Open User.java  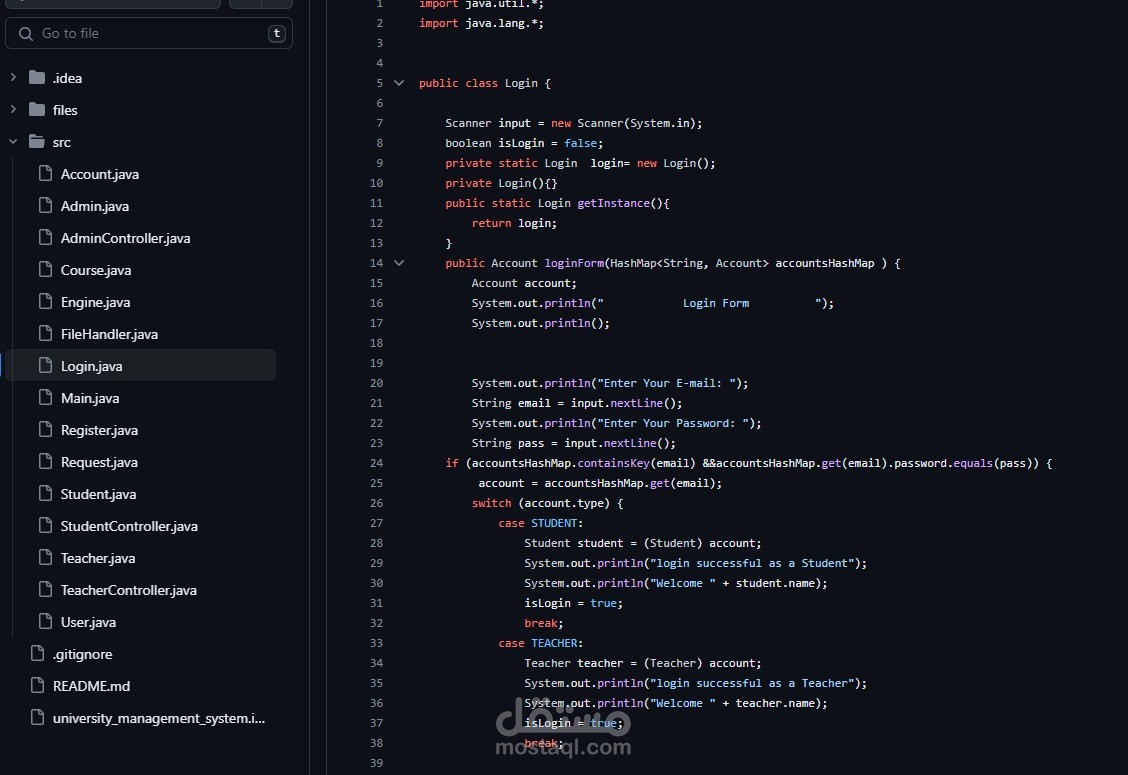click(x=88, y=622)
